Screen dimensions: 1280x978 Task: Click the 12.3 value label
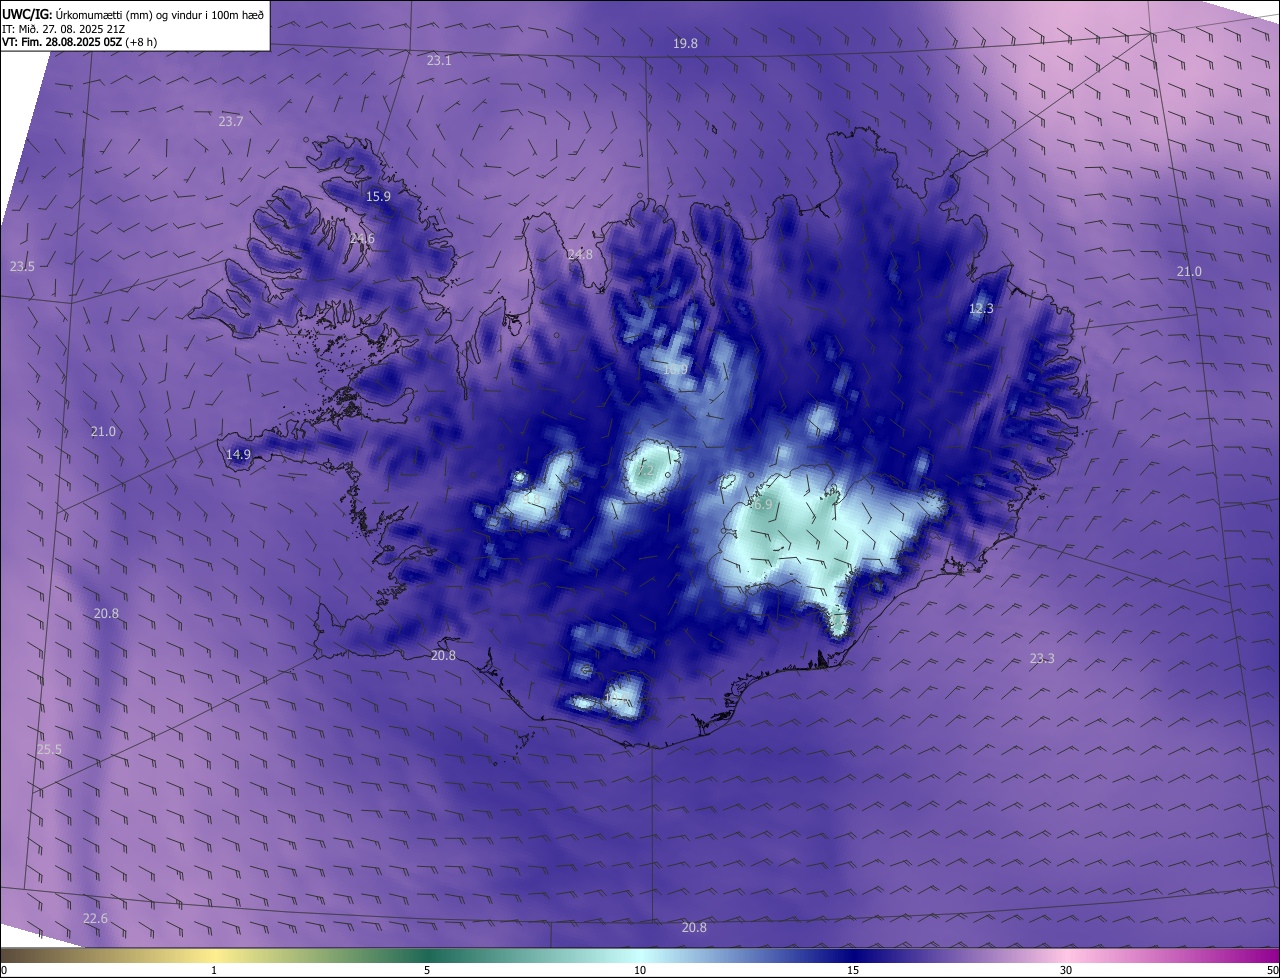981,309
